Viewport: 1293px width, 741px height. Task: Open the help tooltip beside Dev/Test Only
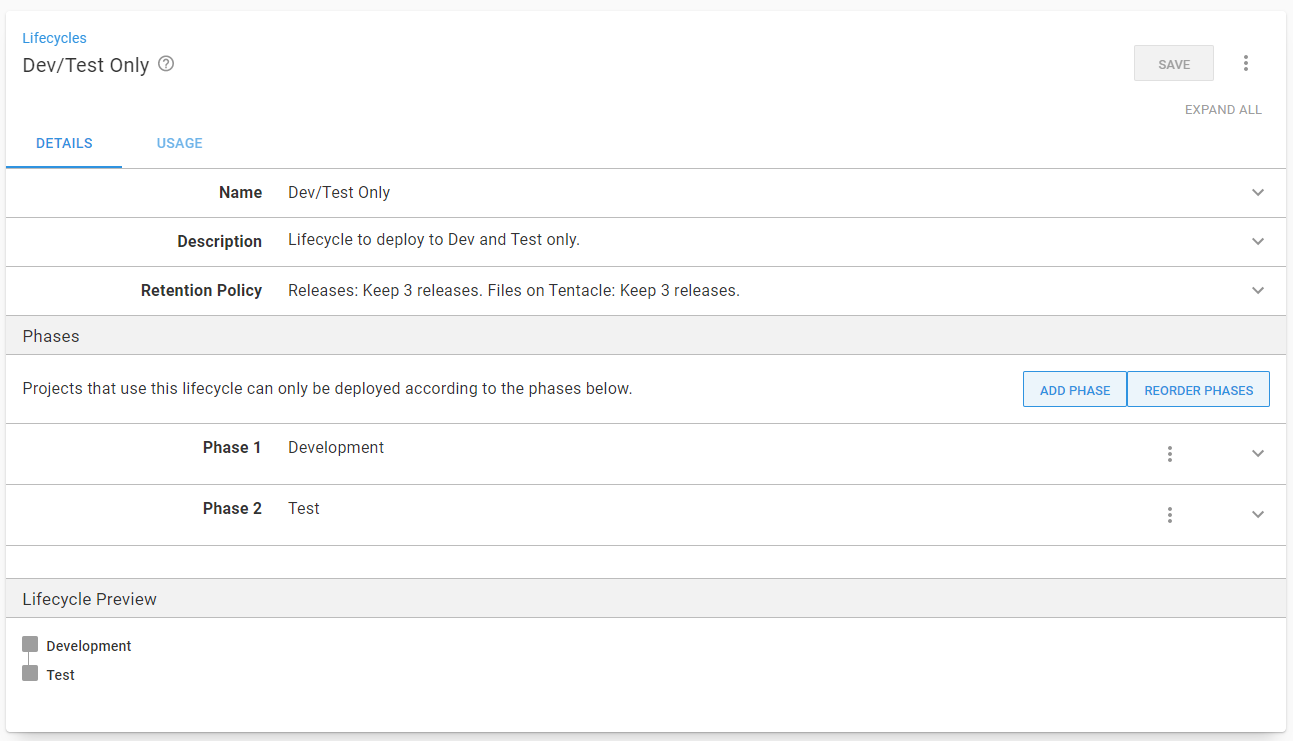point(165,64)
